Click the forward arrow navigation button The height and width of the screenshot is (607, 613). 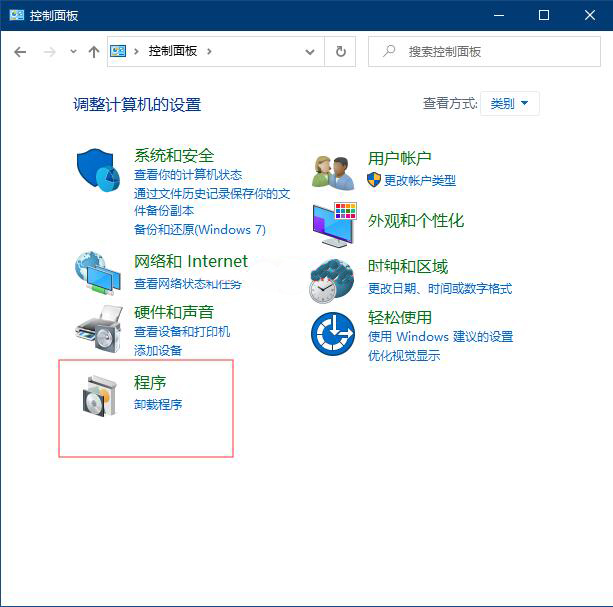click(x=50, y=52)
